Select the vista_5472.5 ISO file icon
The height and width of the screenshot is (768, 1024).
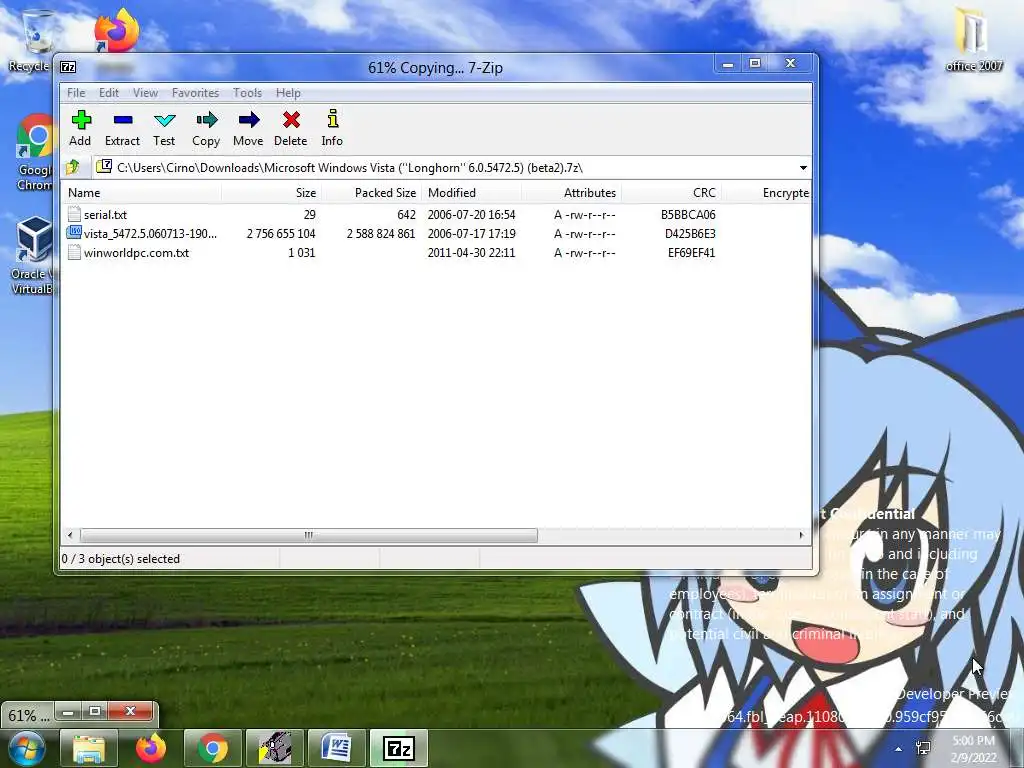(x=74, y=233)
